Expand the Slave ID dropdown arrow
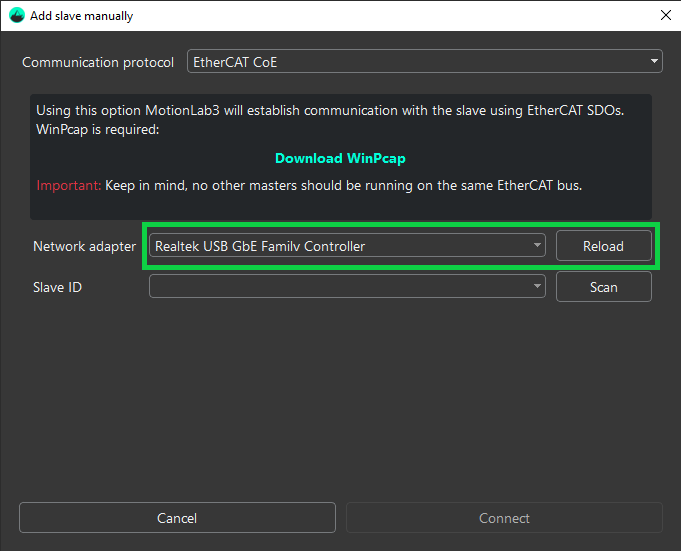This screenshot has width=681, height=551. pos(538,286)
